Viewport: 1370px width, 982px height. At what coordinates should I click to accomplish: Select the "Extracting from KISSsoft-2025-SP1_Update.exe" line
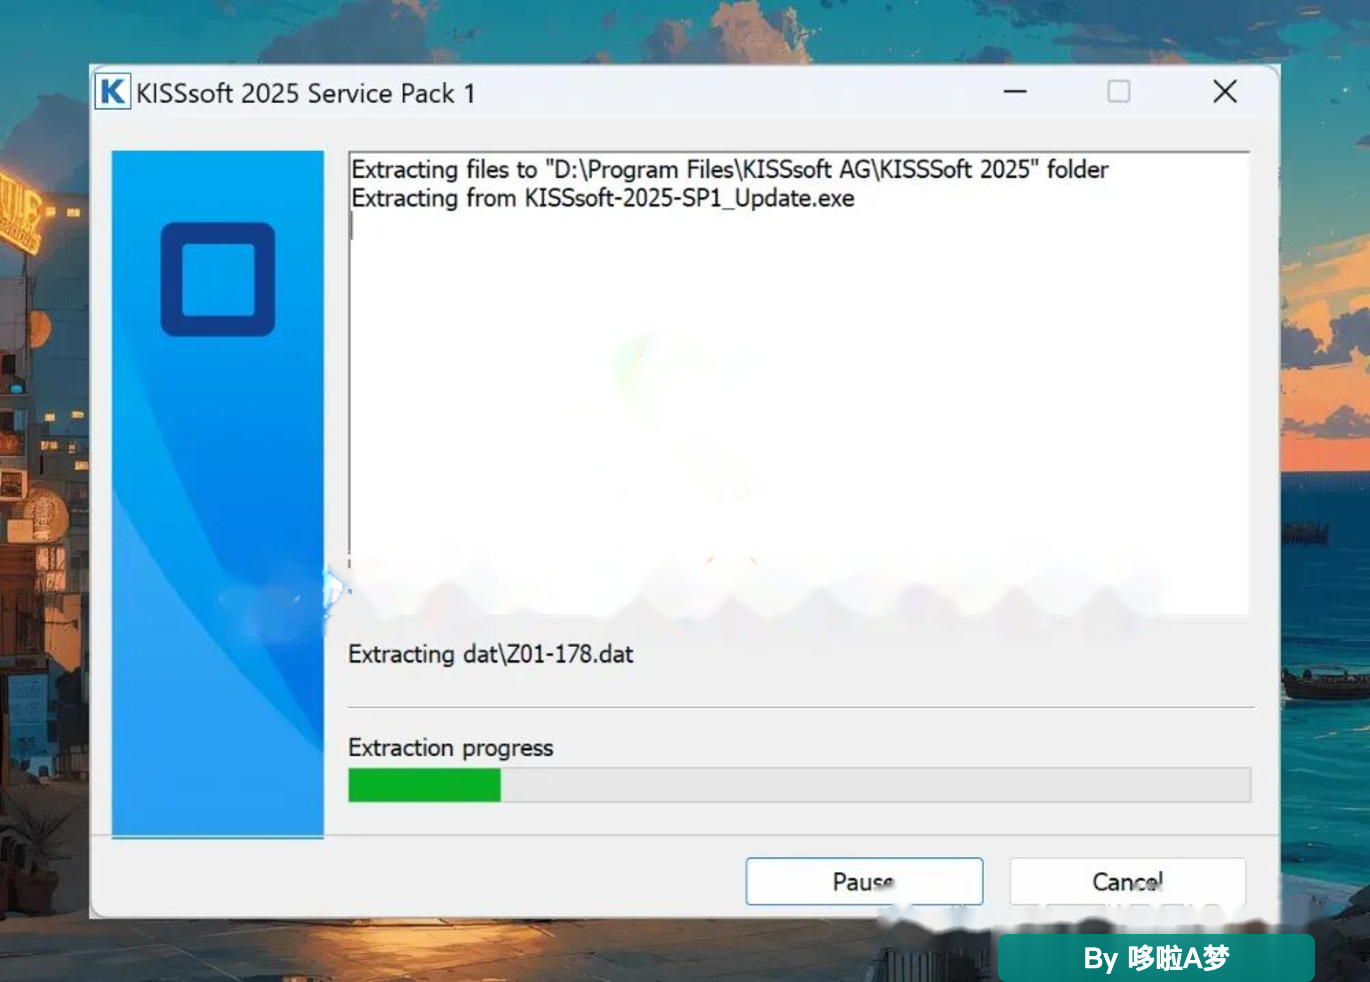pyautogui.click(x=603, y=198)
